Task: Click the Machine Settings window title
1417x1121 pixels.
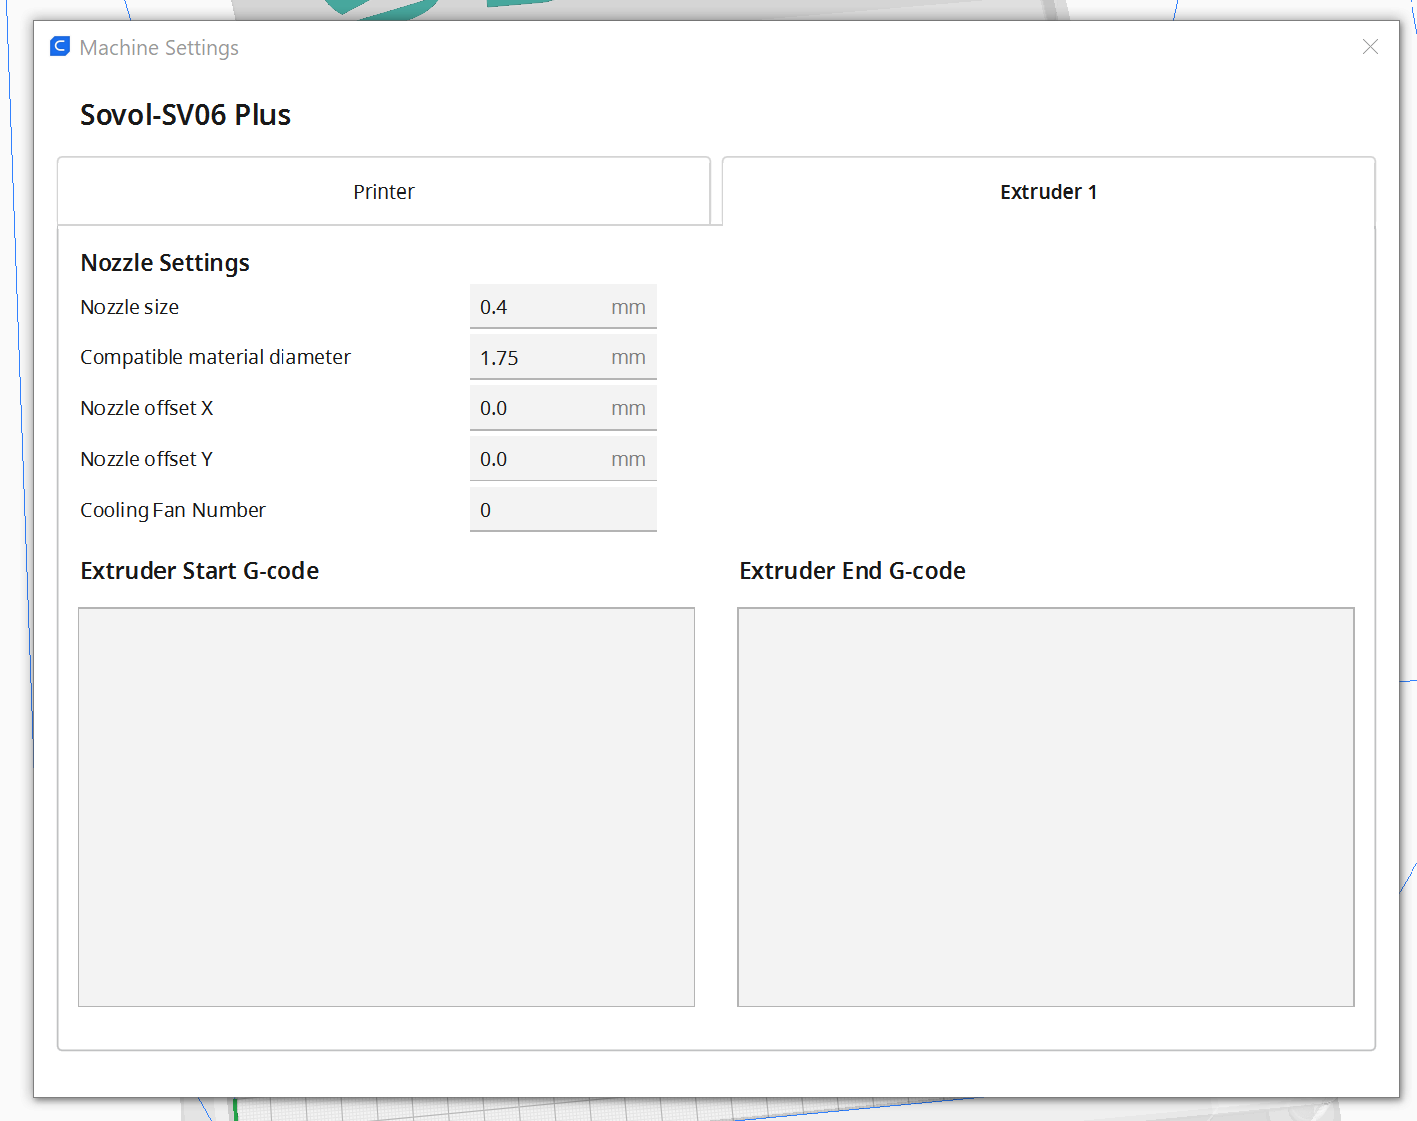Action: [x=159, y=48]
